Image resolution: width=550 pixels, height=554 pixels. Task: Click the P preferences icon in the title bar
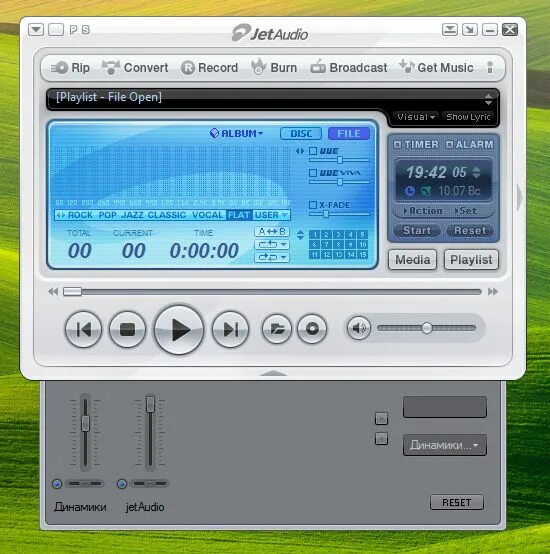[73, 30]
